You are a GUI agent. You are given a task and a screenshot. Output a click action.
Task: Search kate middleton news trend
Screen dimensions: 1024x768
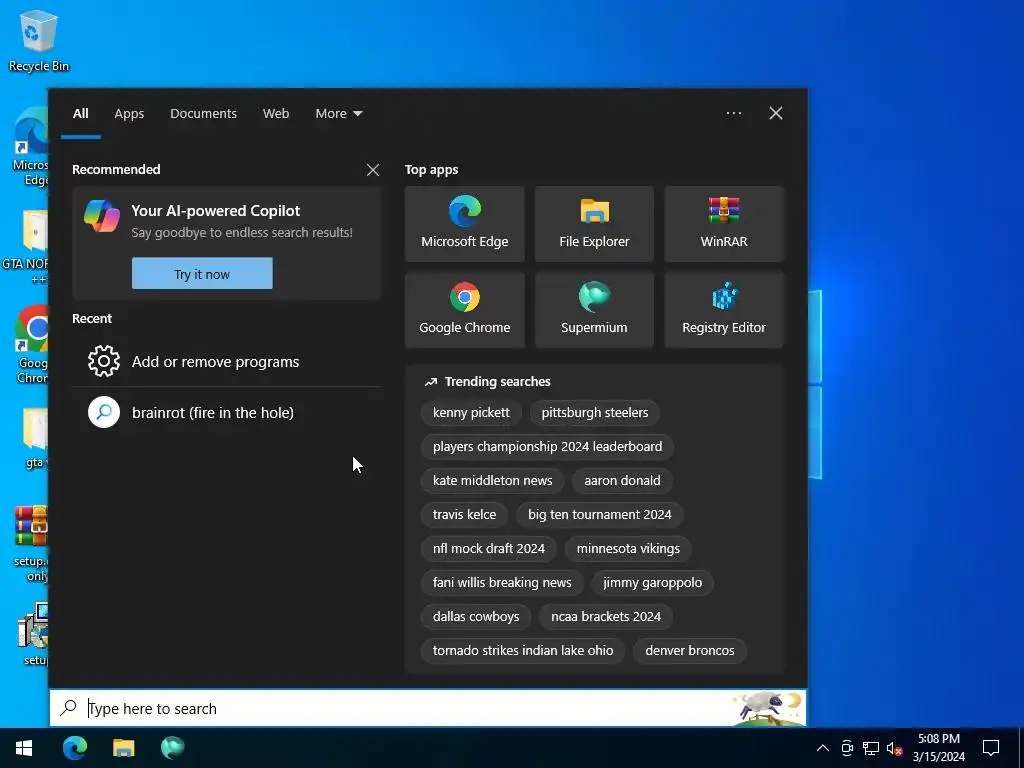point(492,480)
